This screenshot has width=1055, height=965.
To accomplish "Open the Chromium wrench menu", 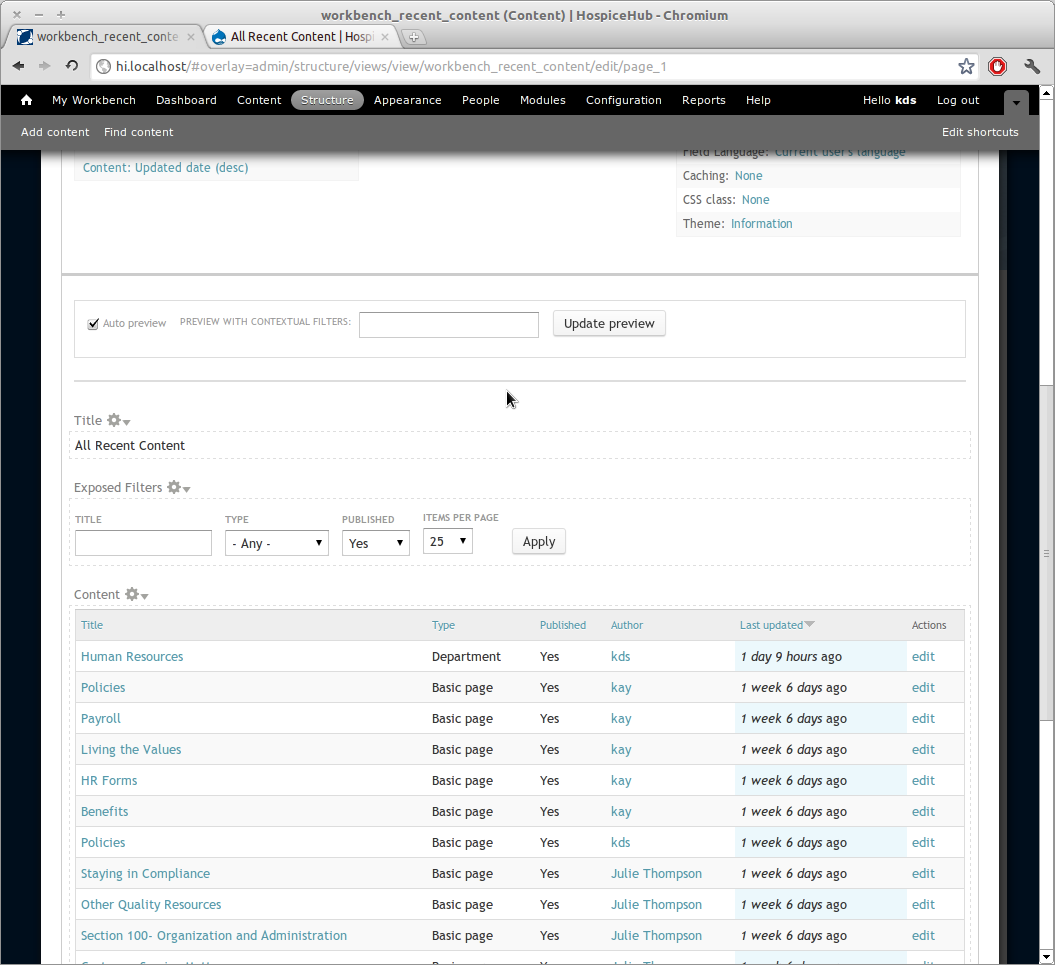I will click(1032, 66).
